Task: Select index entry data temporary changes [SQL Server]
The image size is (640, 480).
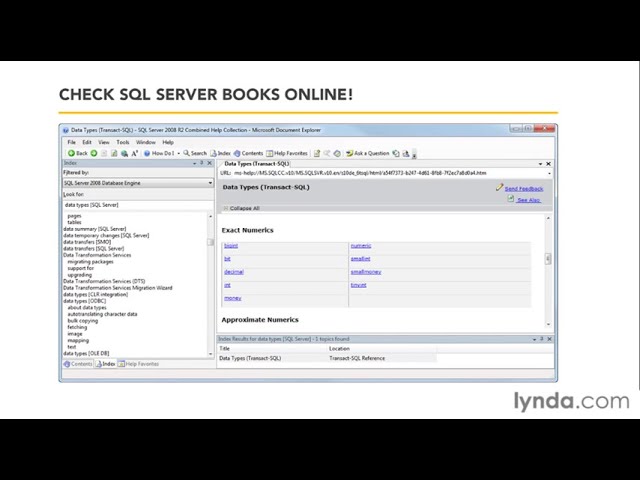Action: (106, 236)
